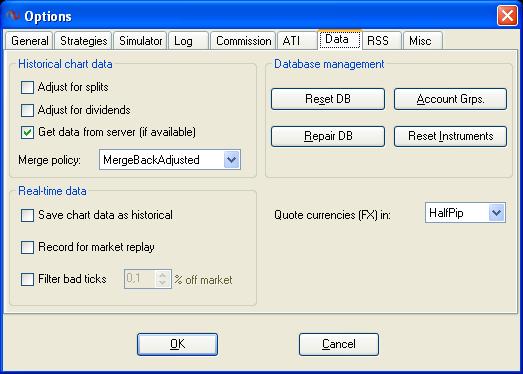Increase percent off market with up arrow

(162, 275)
